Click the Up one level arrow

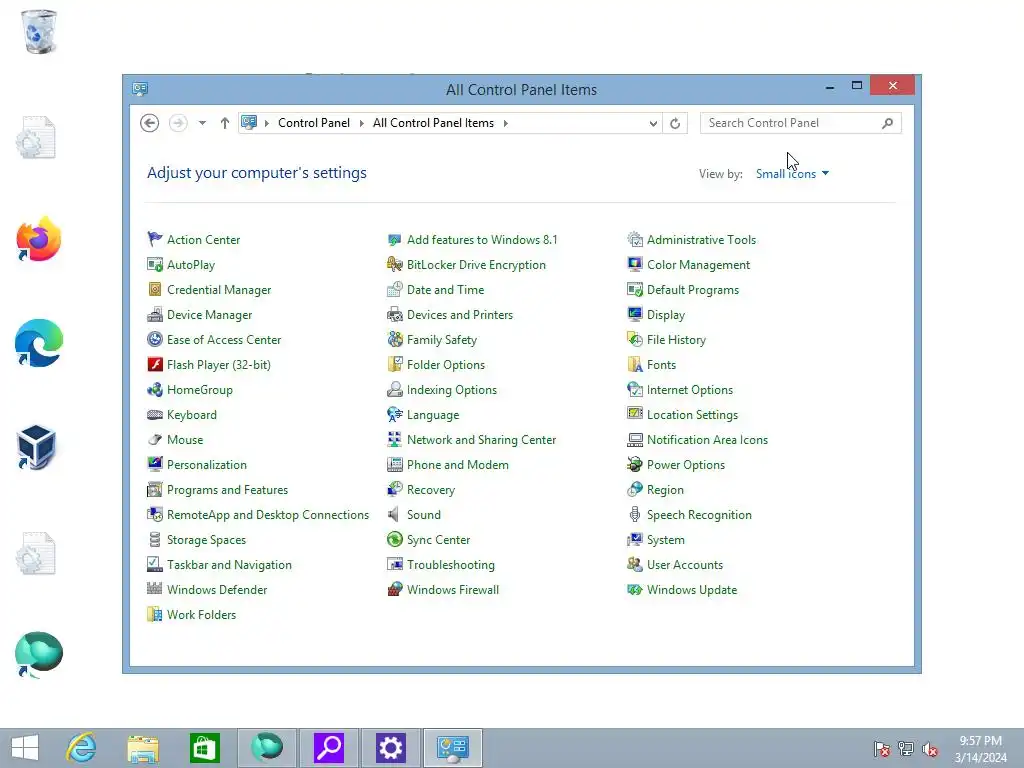[x=225, y=123]
